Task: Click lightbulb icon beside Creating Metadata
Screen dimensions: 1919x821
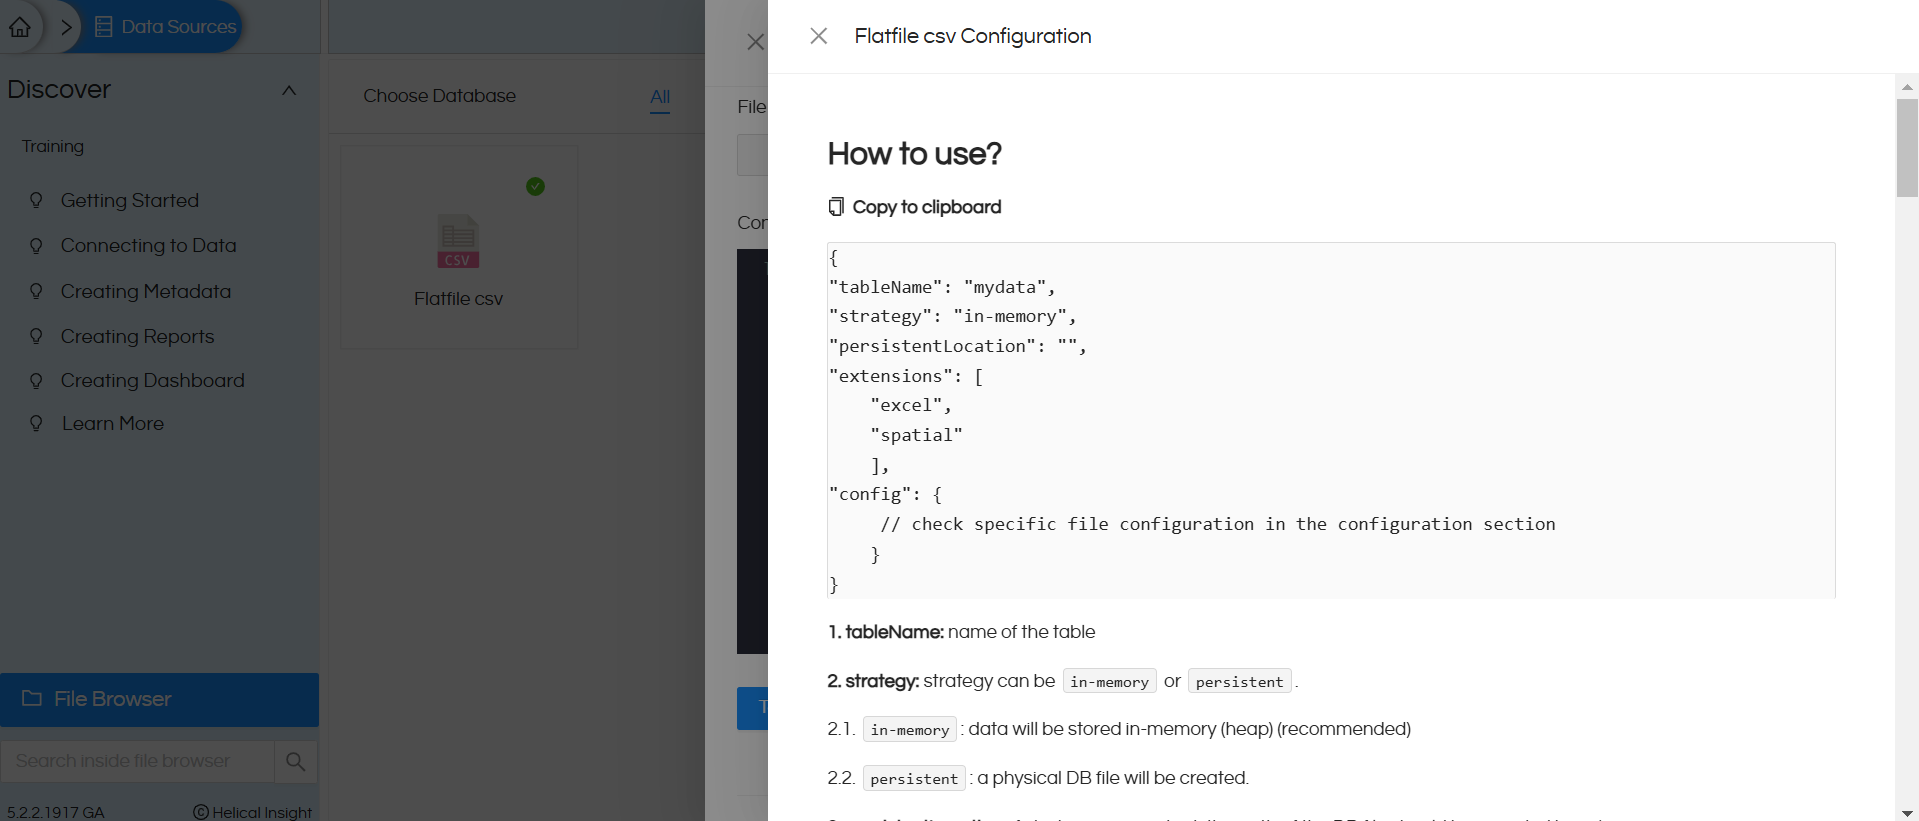Action: [x=36, y=291]
